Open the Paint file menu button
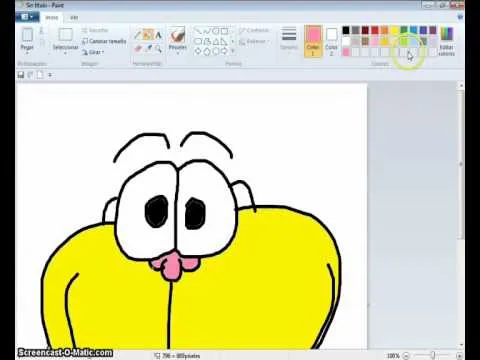This screenshot has width=480, height=360. [28, 17]
